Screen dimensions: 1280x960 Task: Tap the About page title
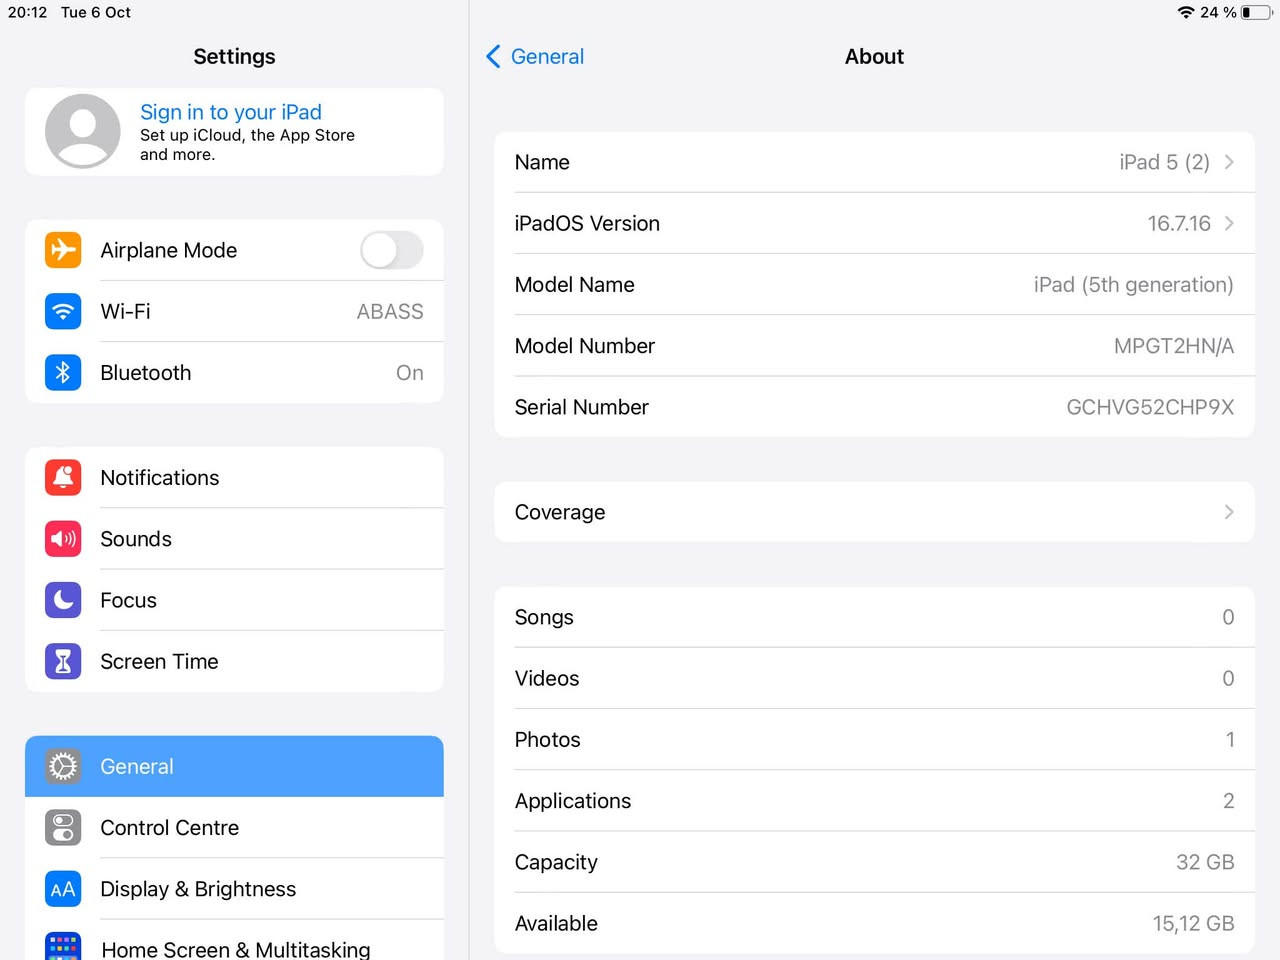pyautogui.click(x=874, y=57)
